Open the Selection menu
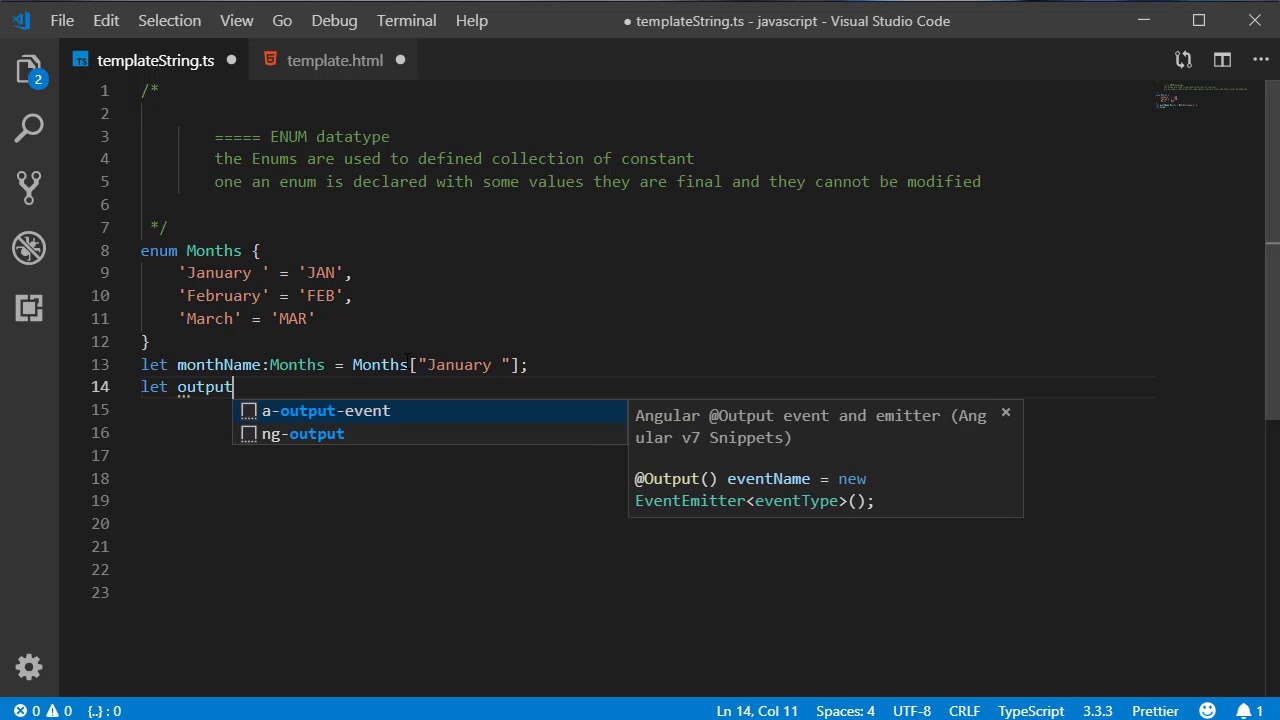The width and height of the screenshot is (1280, 720). pos(169,20)
